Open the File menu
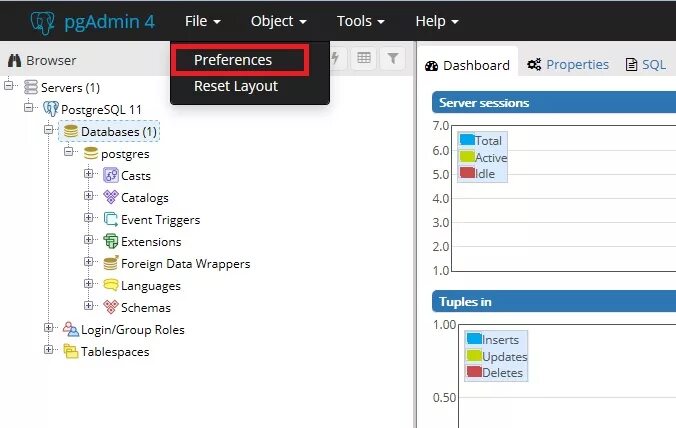 (x=203, y=21)
